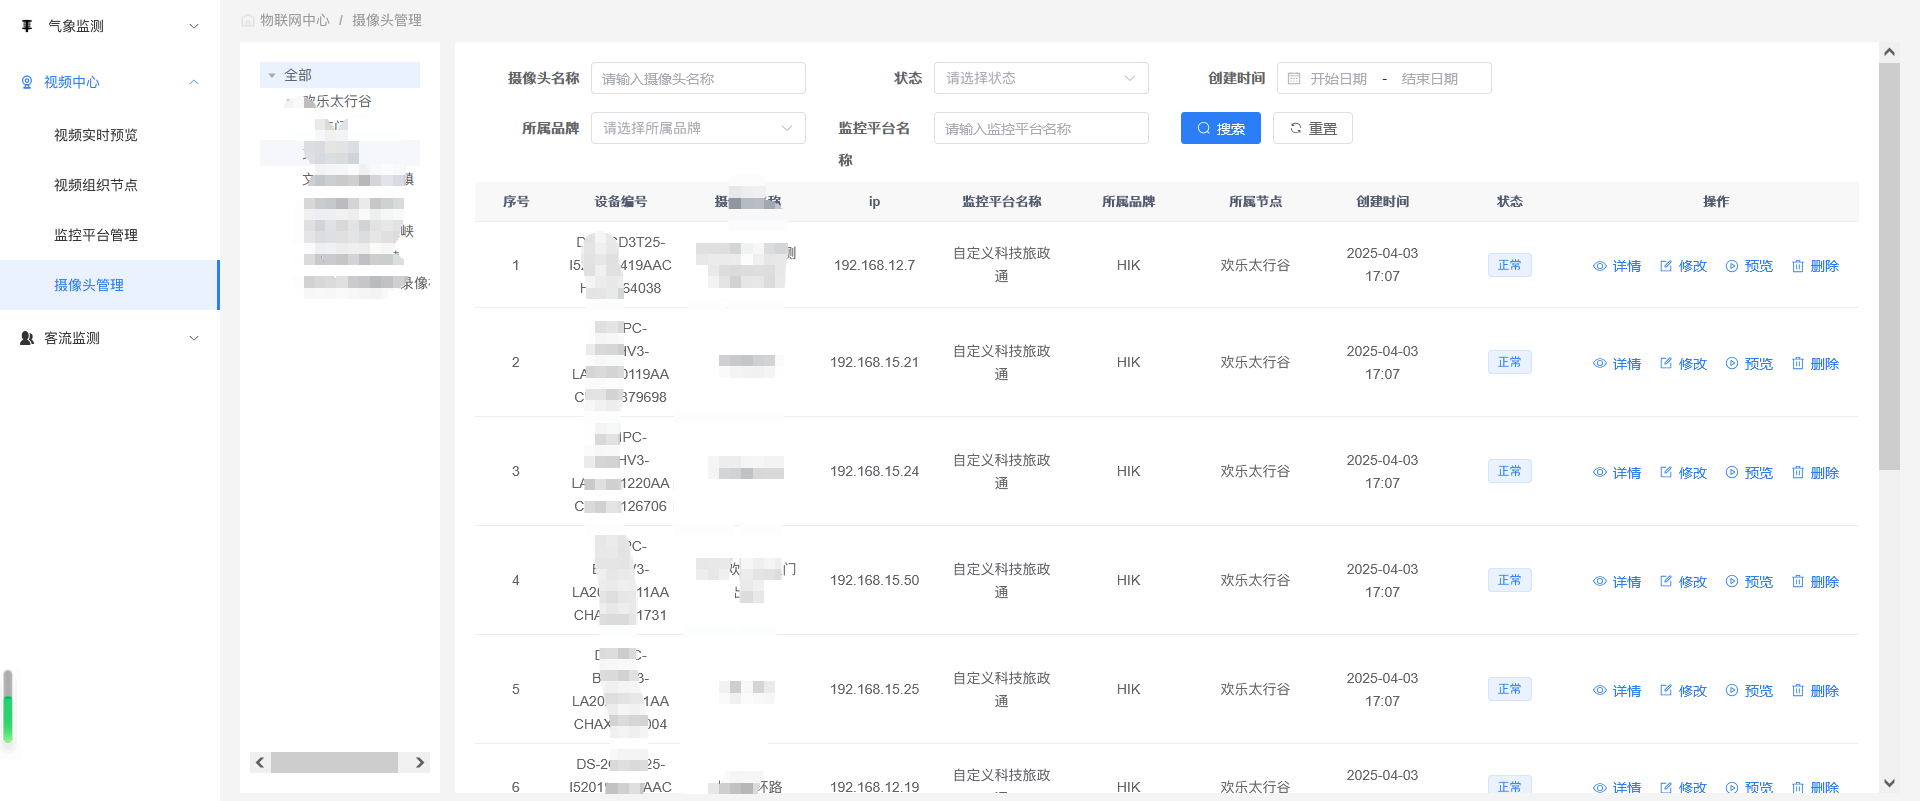This screenshot has width=1920, height=801.
Task: Click the 创建时间 column header
Action: (1382, 202)
